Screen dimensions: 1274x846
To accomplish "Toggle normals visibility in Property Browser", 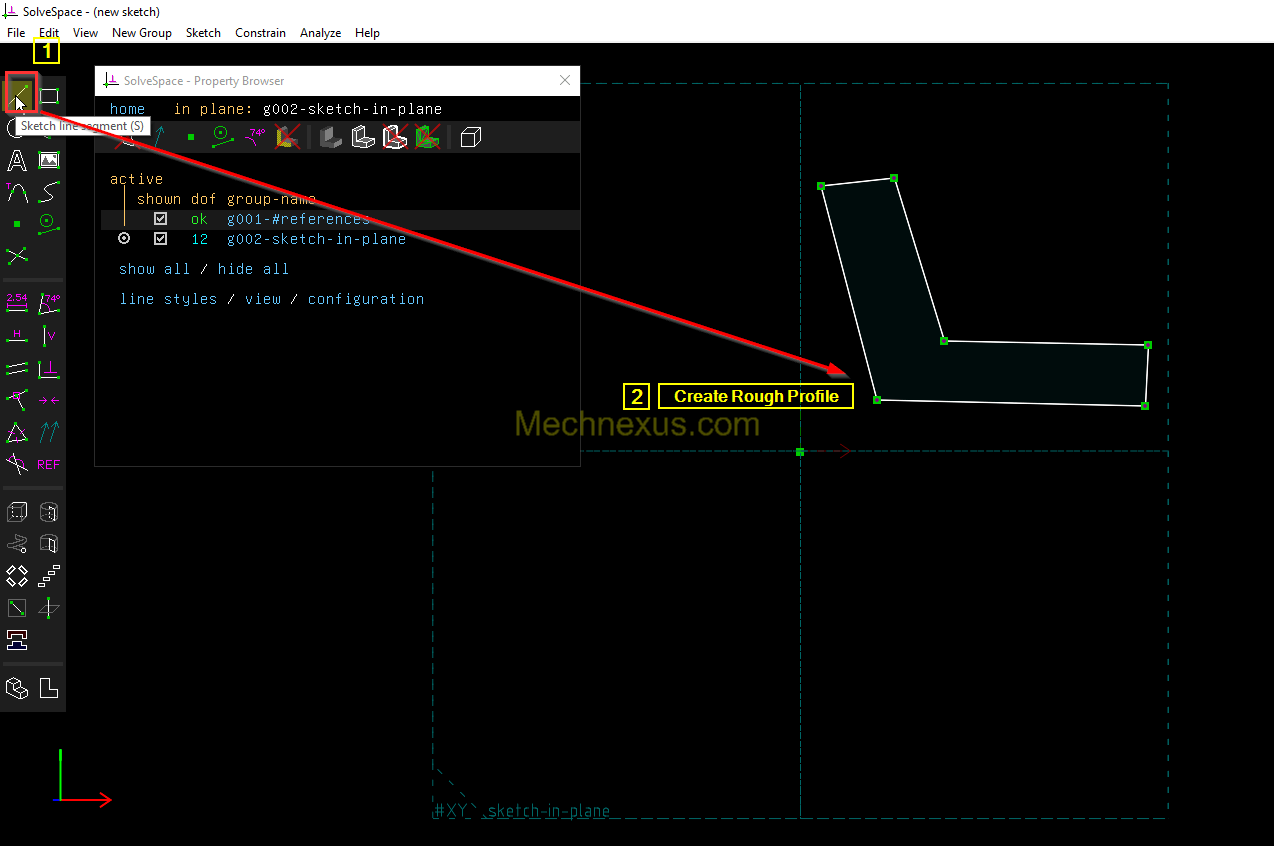I will click(x=158, y=137).
